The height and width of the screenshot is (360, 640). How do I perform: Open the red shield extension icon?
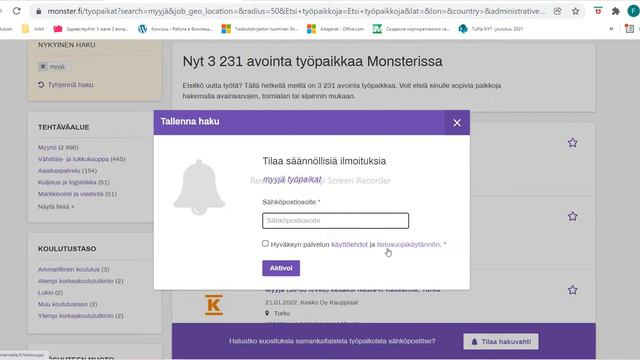click(x=598, y=11)
